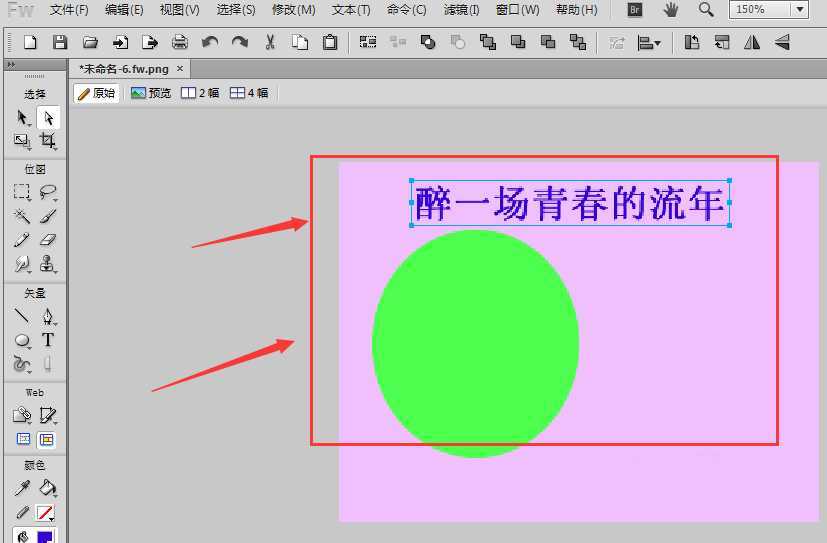The image size is (827, 543).
Task: Select the Crop tool
Action: click(x=47, y=141)
